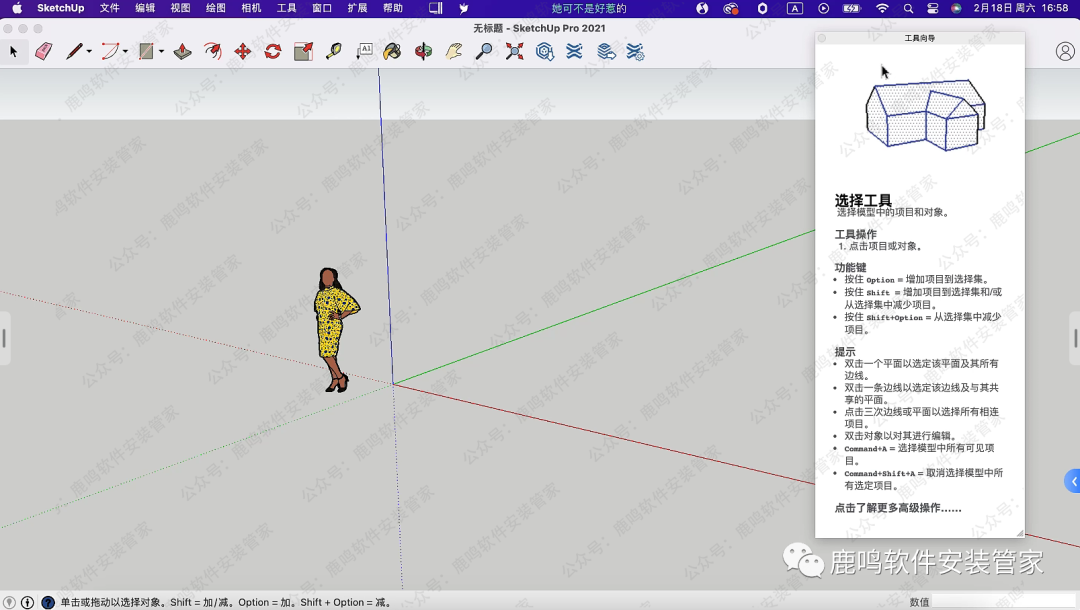
Task: Expand the Pencil line tool dropdown arrow
Action: 89,52
